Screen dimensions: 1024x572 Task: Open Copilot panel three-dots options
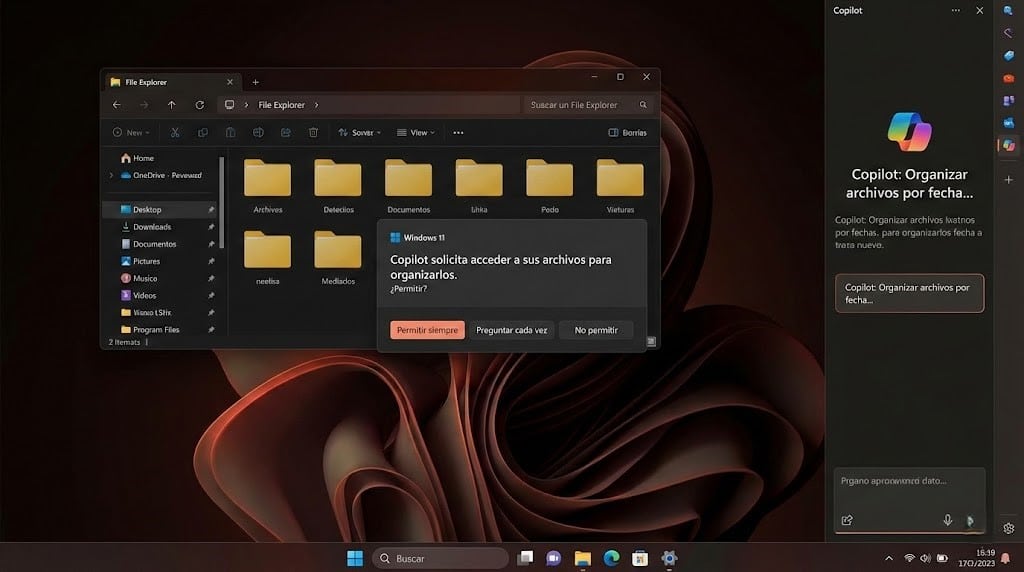[956, 10]
